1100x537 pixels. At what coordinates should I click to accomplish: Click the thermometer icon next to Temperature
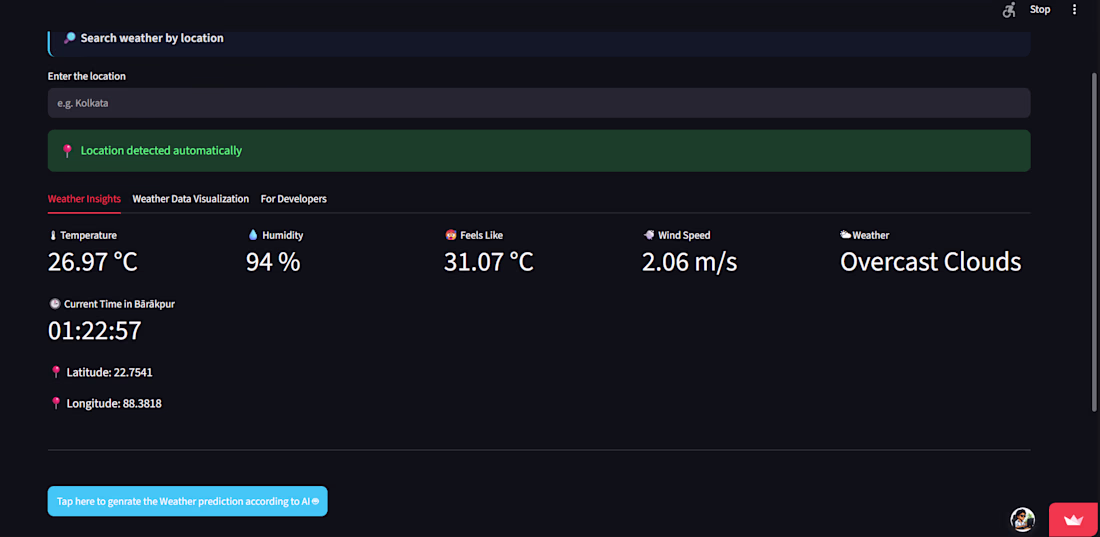(x=52, y=236)
